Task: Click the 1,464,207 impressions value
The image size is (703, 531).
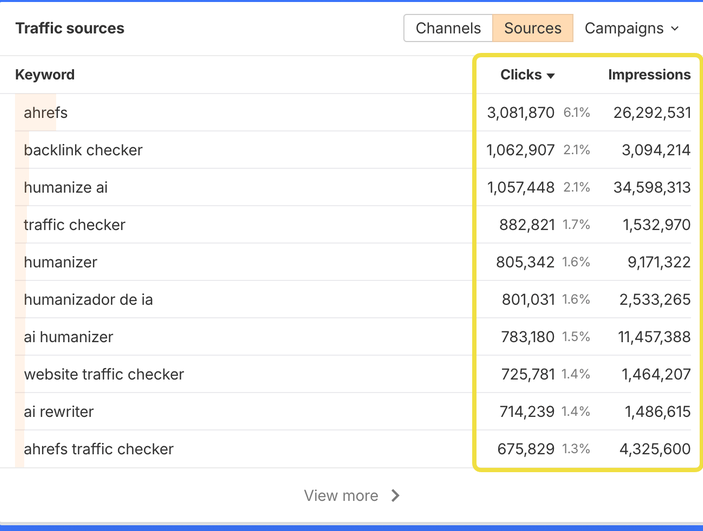Action: point(656,374)
